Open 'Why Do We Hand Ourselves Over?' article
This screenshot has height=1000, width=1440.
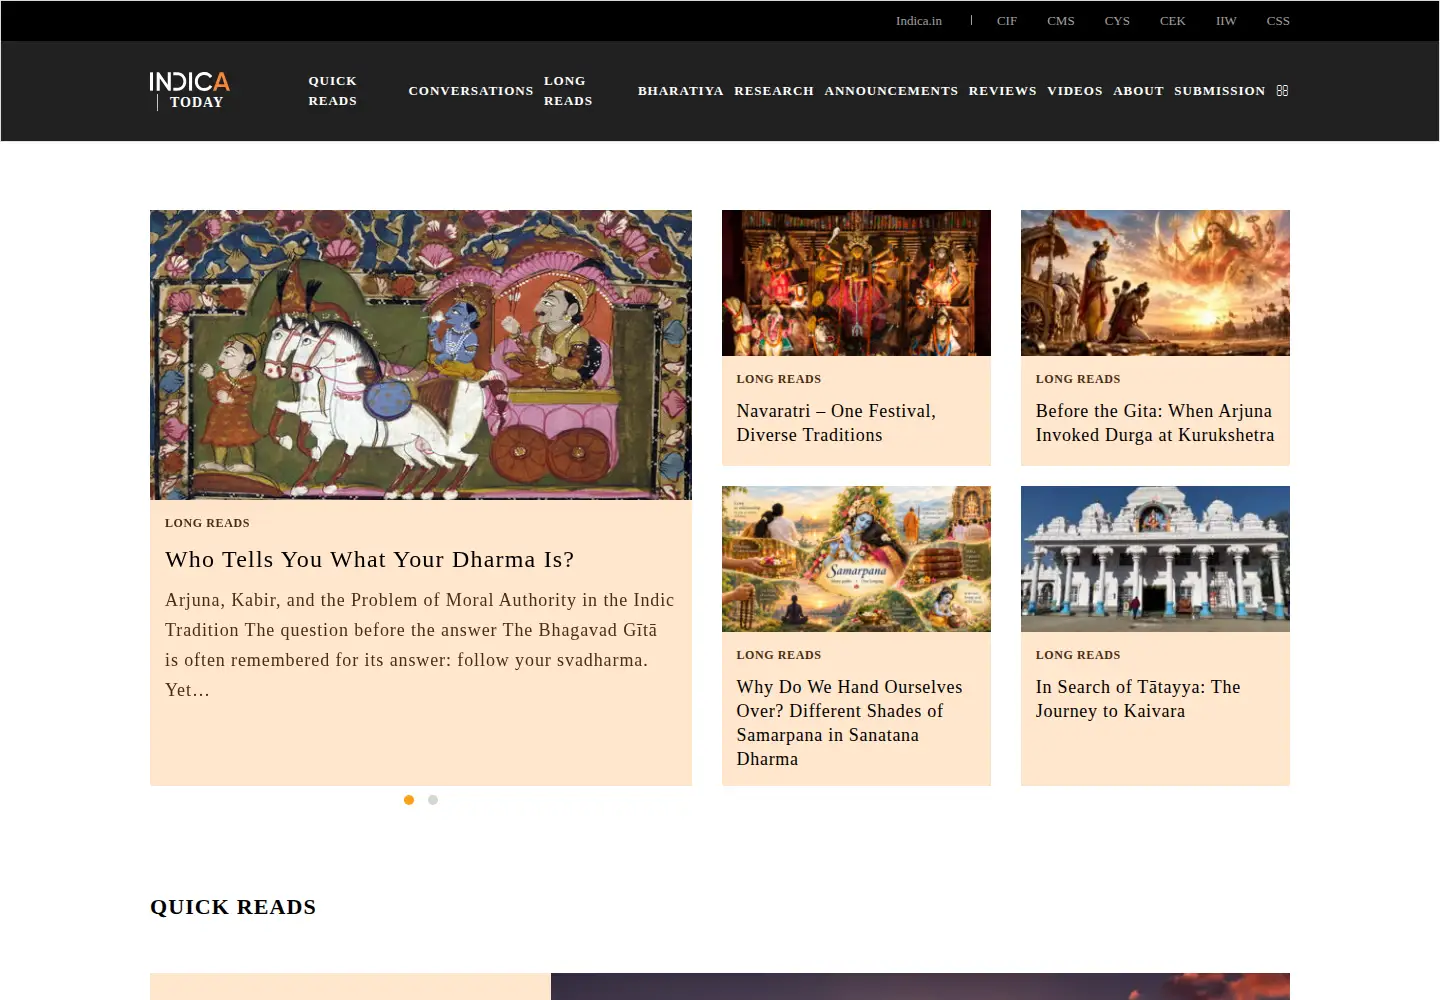850,723
